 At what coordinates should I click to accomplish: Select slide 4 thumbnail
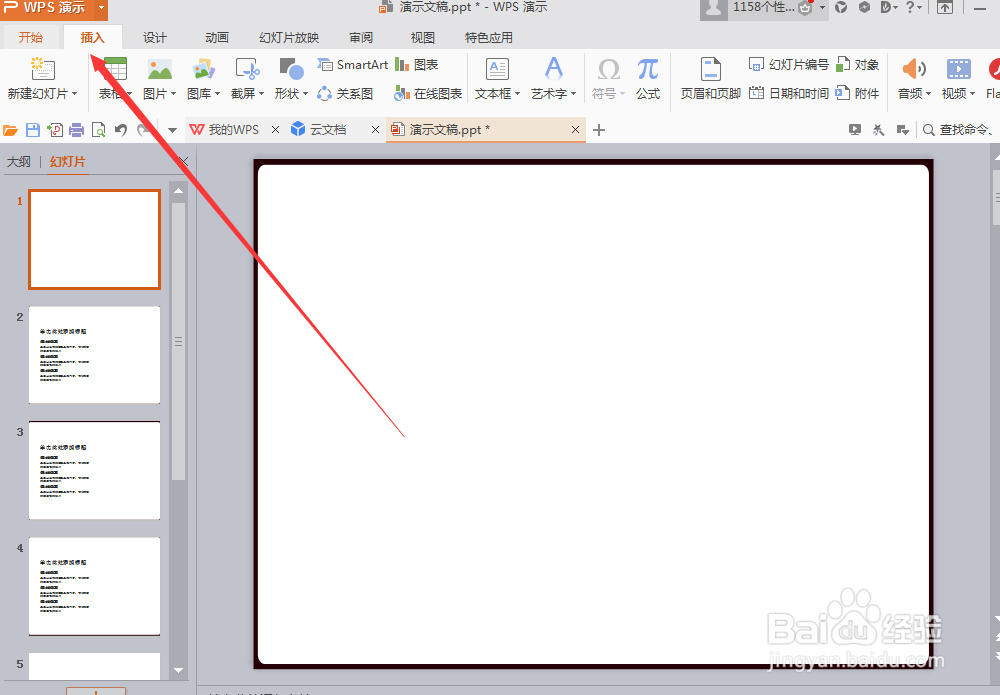pyautogui.click(x=94, y=586)
